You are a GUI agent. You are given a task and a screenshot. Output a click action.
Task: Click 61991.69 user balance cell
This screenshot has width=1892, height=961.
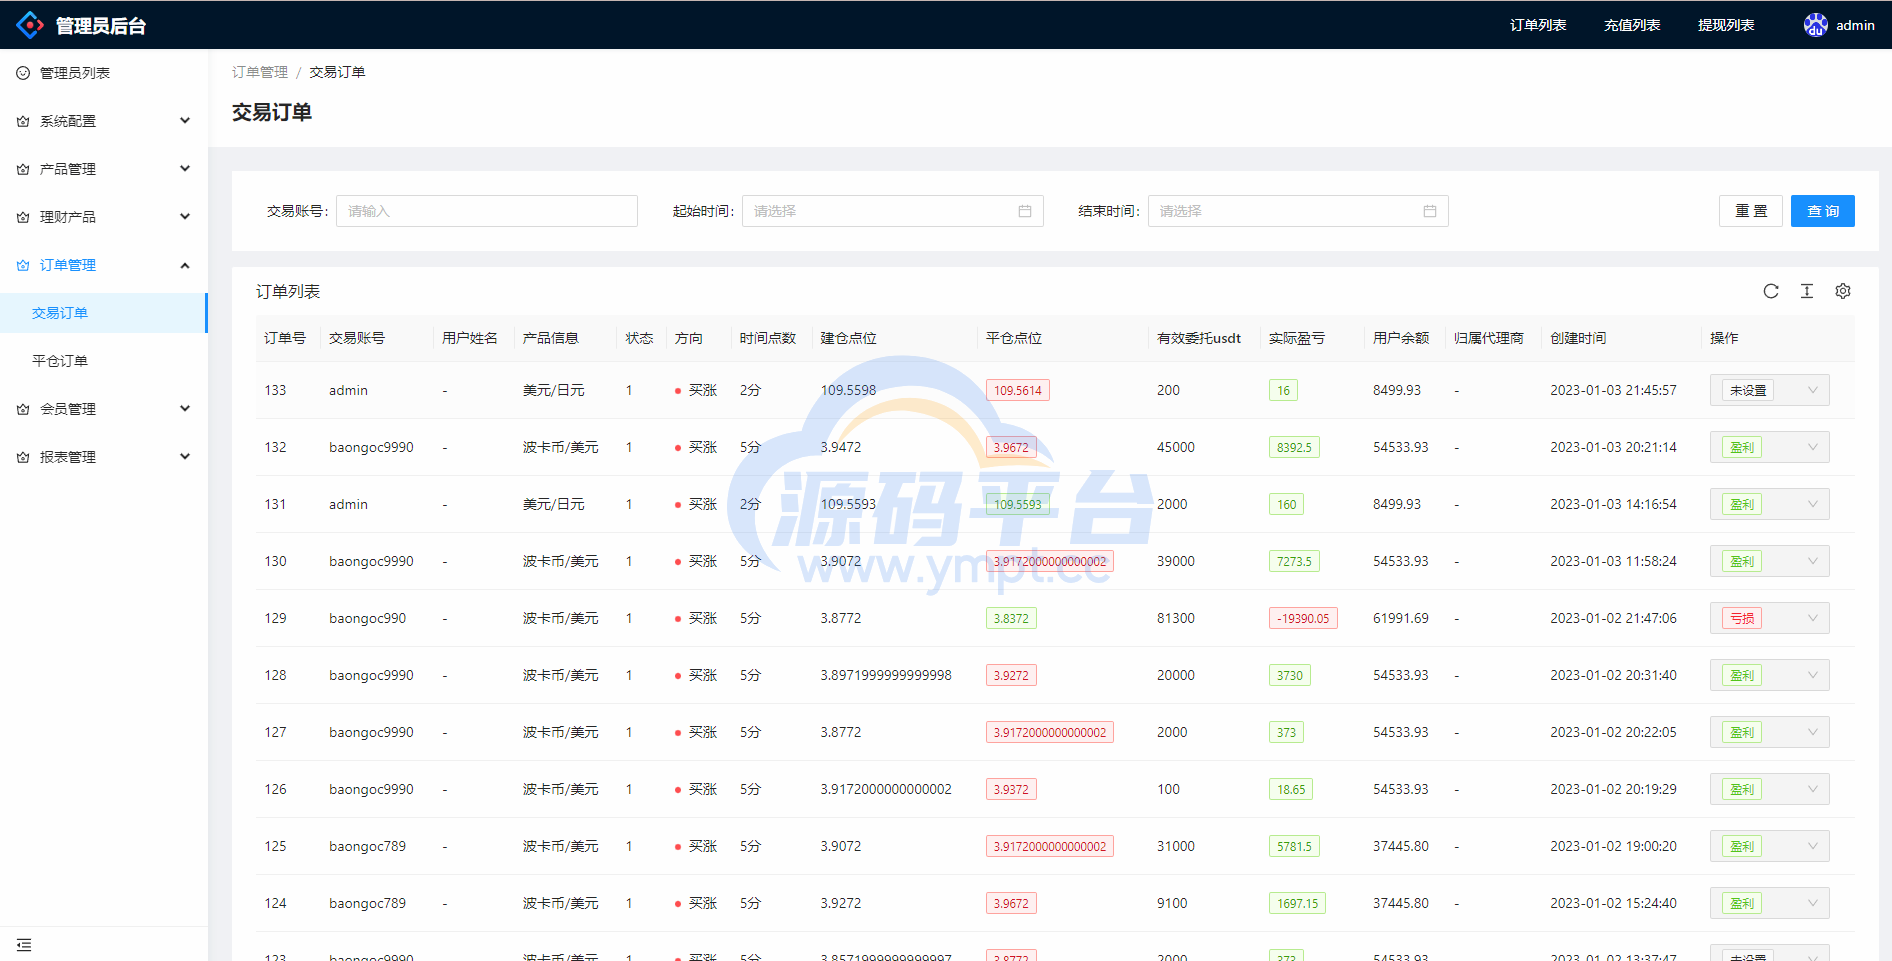pyautogui.click(x=1400, y=618)
